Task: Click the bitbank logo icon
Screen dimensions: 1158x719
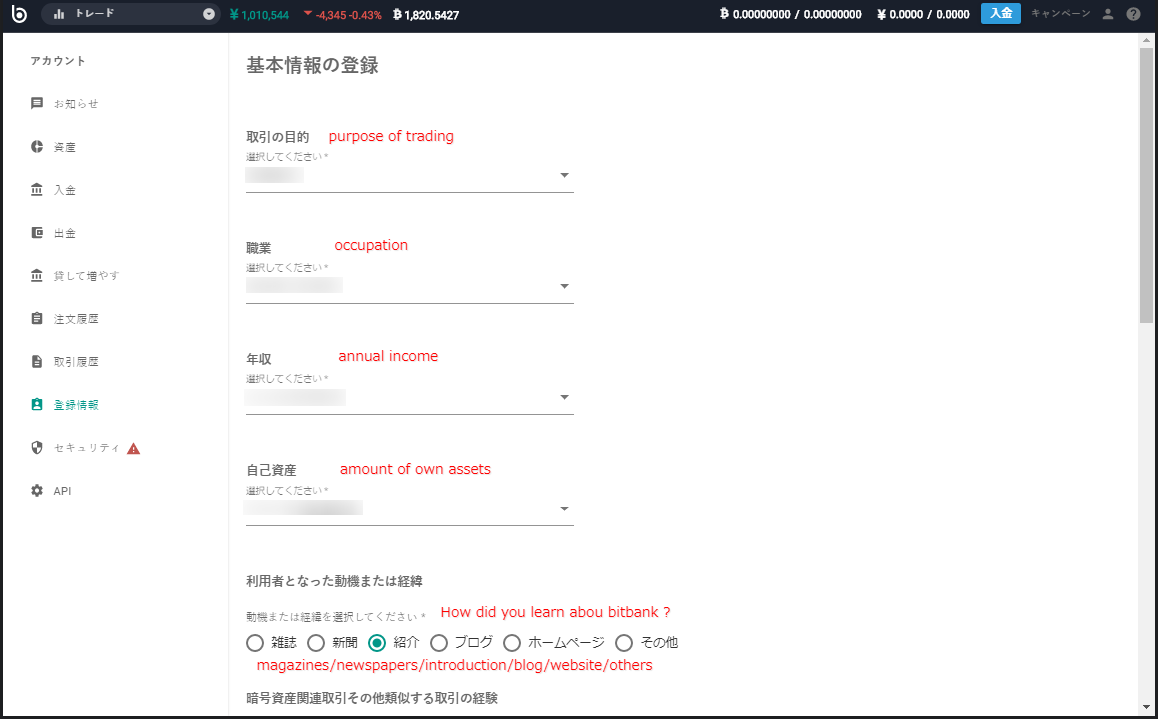Action: pos(19,14)
